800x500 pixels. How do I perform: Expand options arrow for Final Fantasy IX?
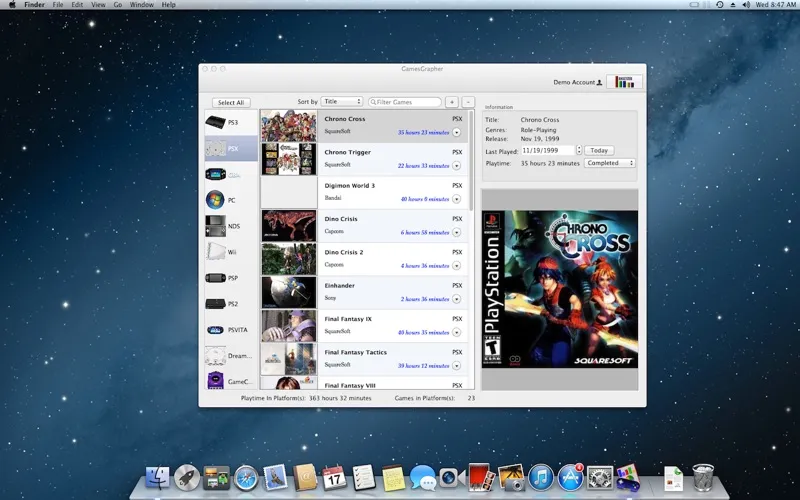[457, 332]
